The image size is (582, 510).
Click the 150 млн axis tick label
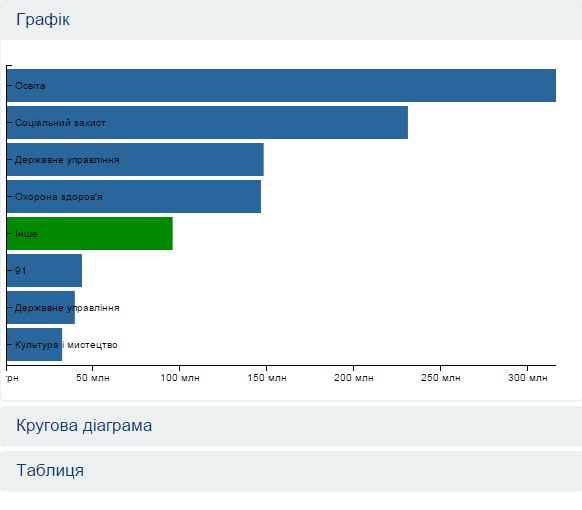point(267,378)
